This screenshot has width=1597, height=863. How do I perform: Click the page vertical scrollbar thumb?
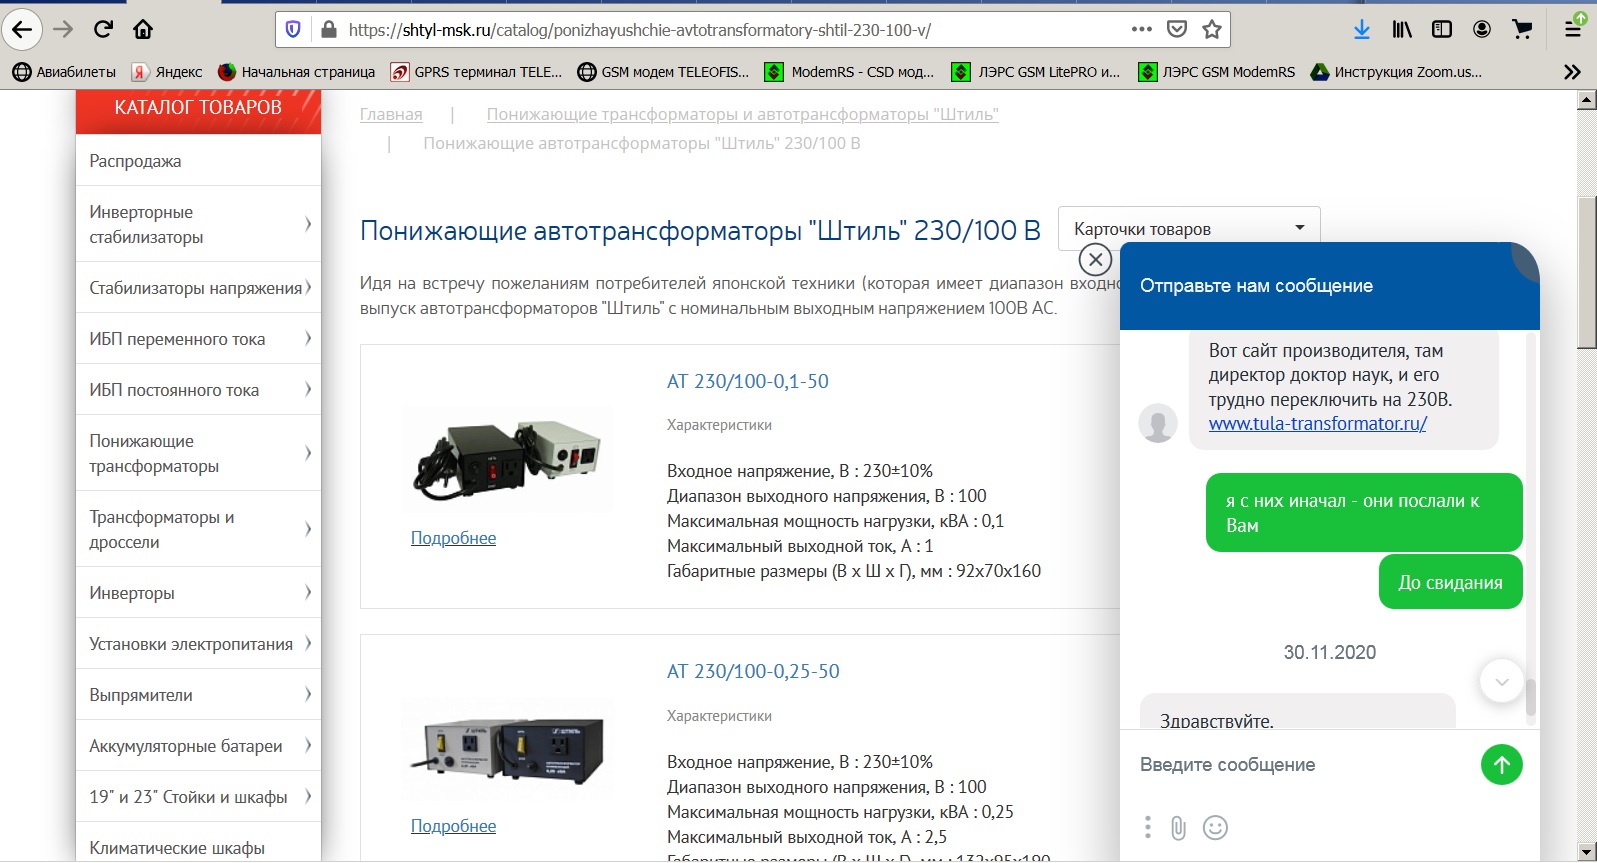[1586, 272]
